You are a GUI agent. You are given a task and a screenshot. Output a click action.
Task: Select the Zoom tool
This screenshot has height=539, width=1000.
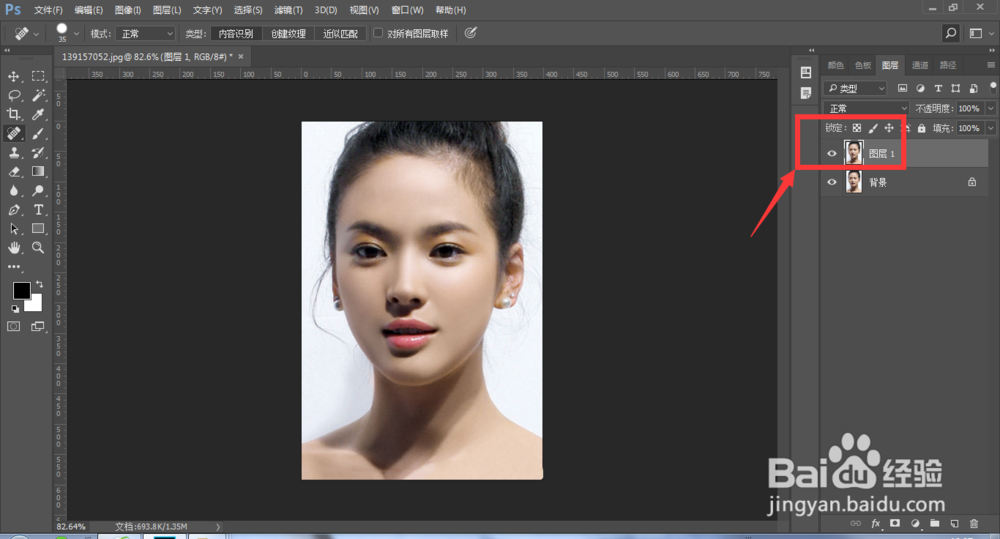click(38, 247)
